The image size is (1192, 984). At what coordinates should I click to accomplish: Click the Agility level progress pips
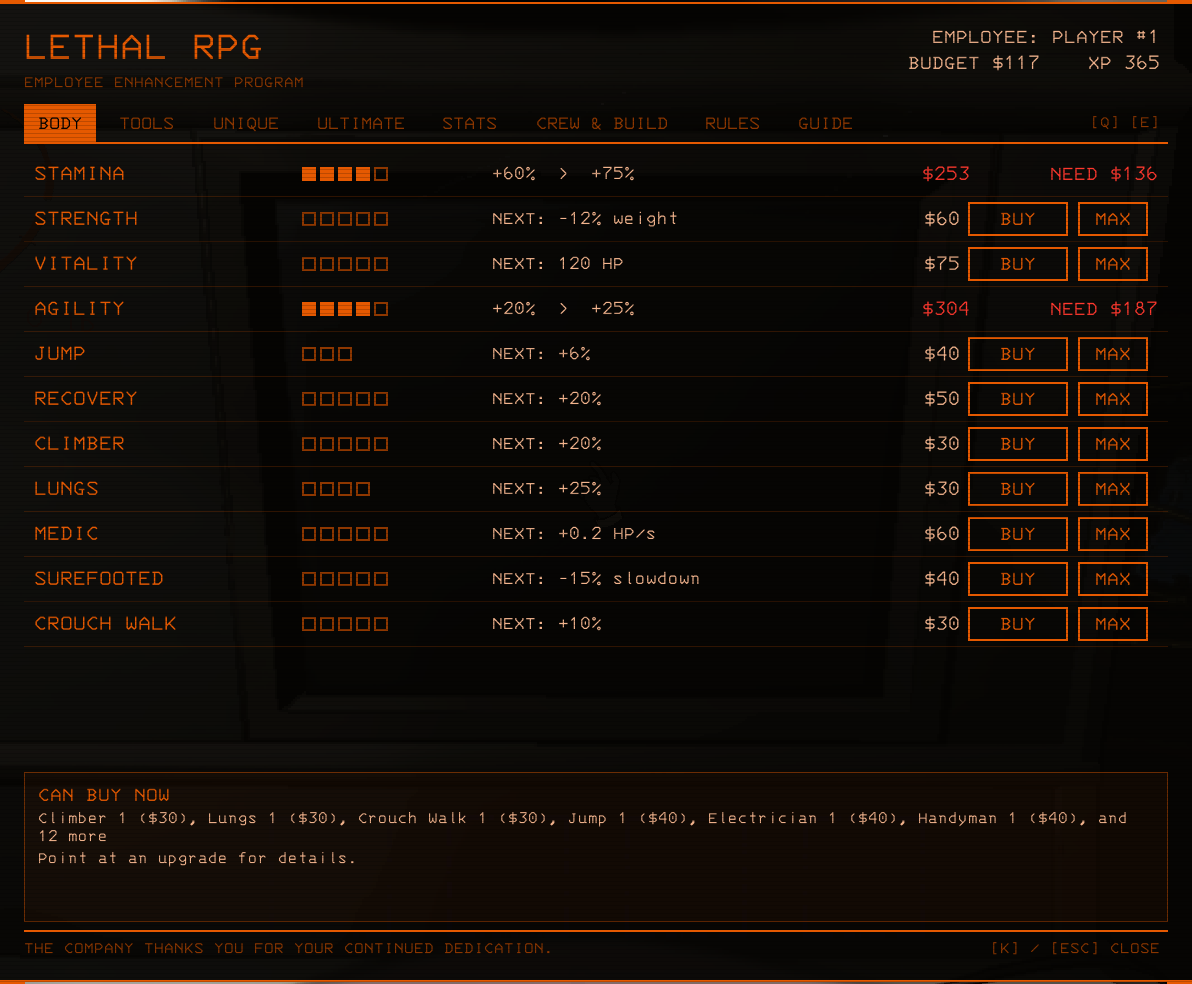(x=345, y=309)
